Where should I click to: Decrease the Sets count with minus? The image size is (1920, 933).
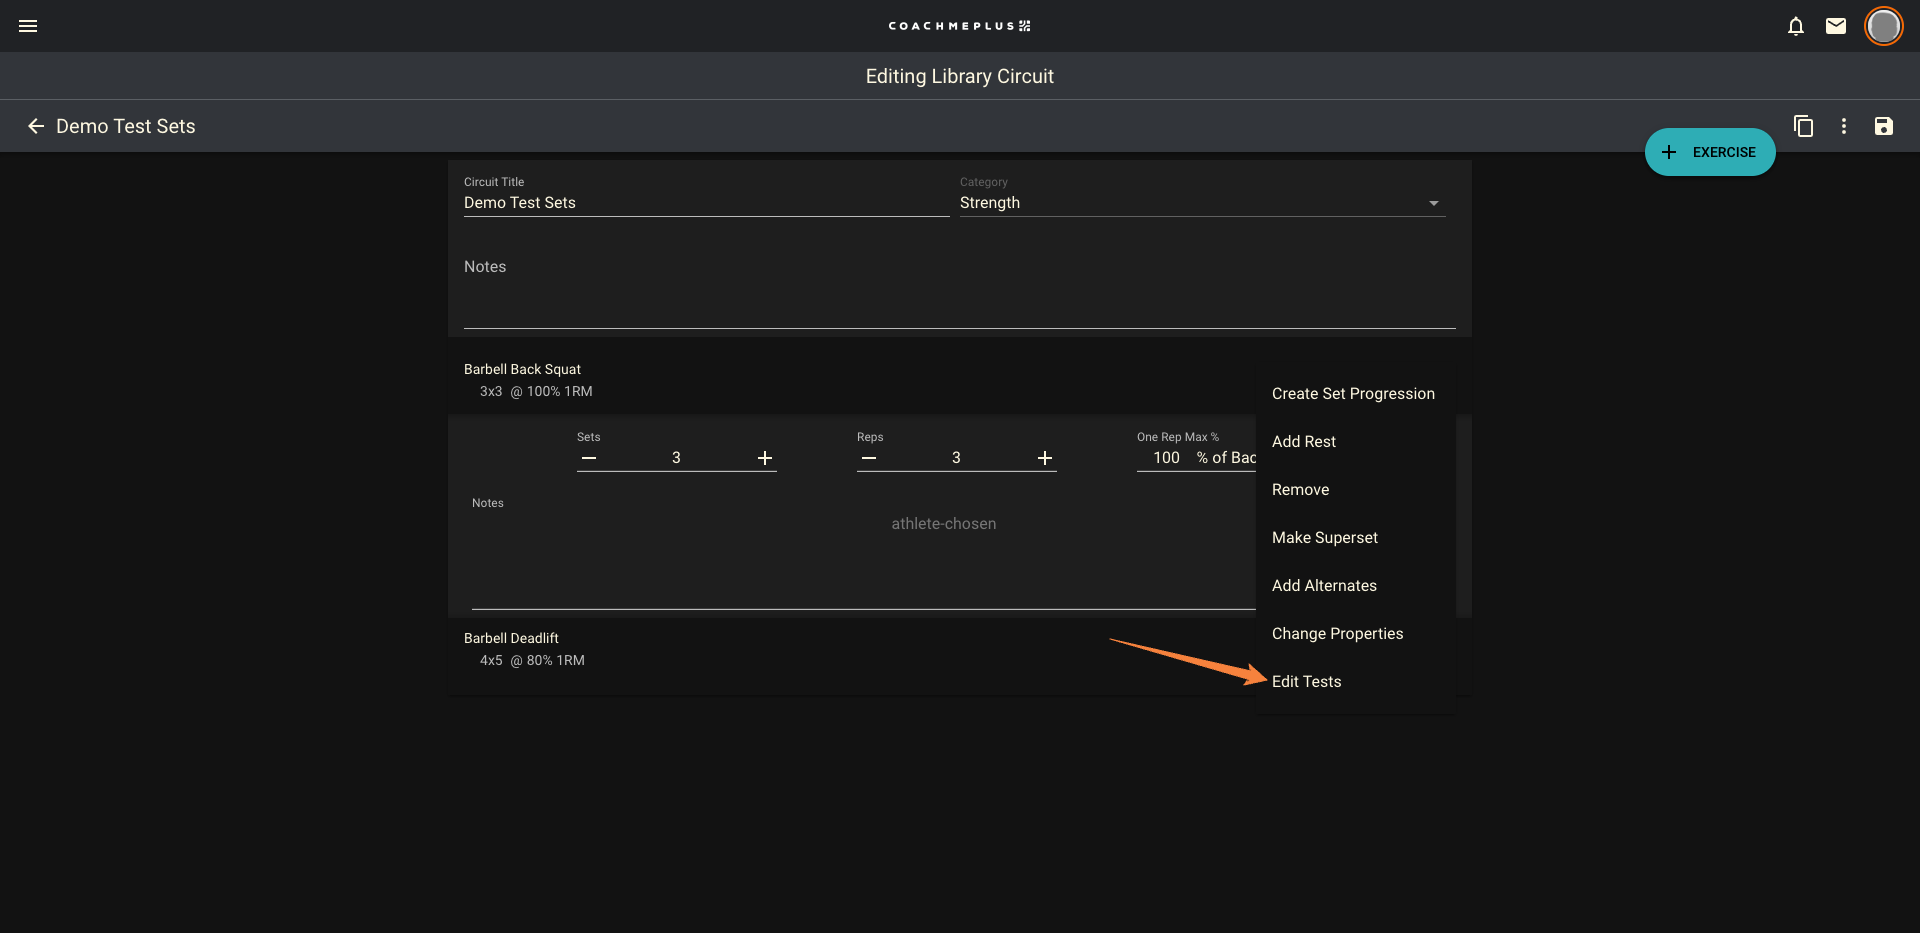[589, 458]
